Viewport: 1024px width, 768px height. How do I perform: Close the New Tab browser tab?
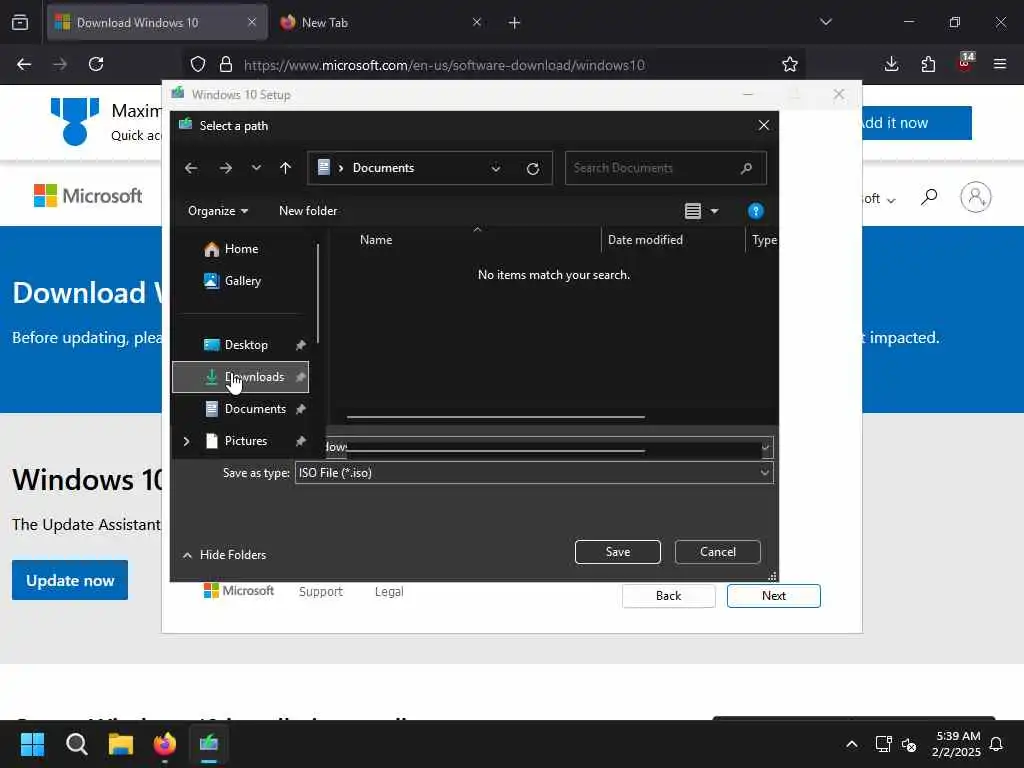click(x=477, y=22)
